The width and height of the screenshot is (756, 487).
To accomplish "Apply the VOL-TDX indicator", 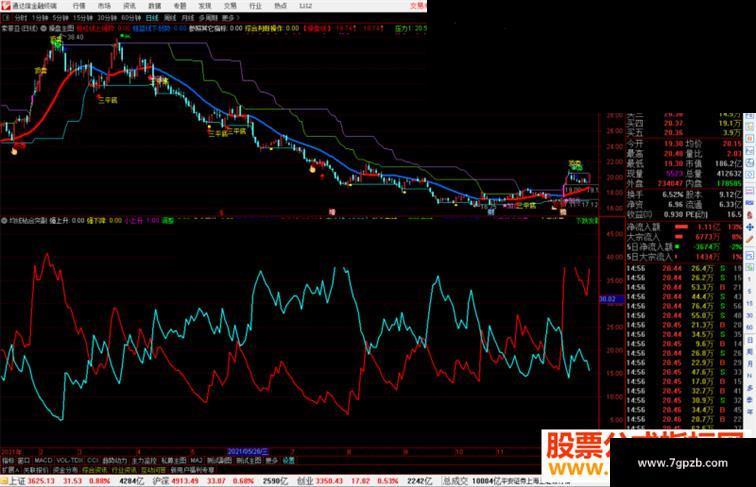I will [70, 460].
